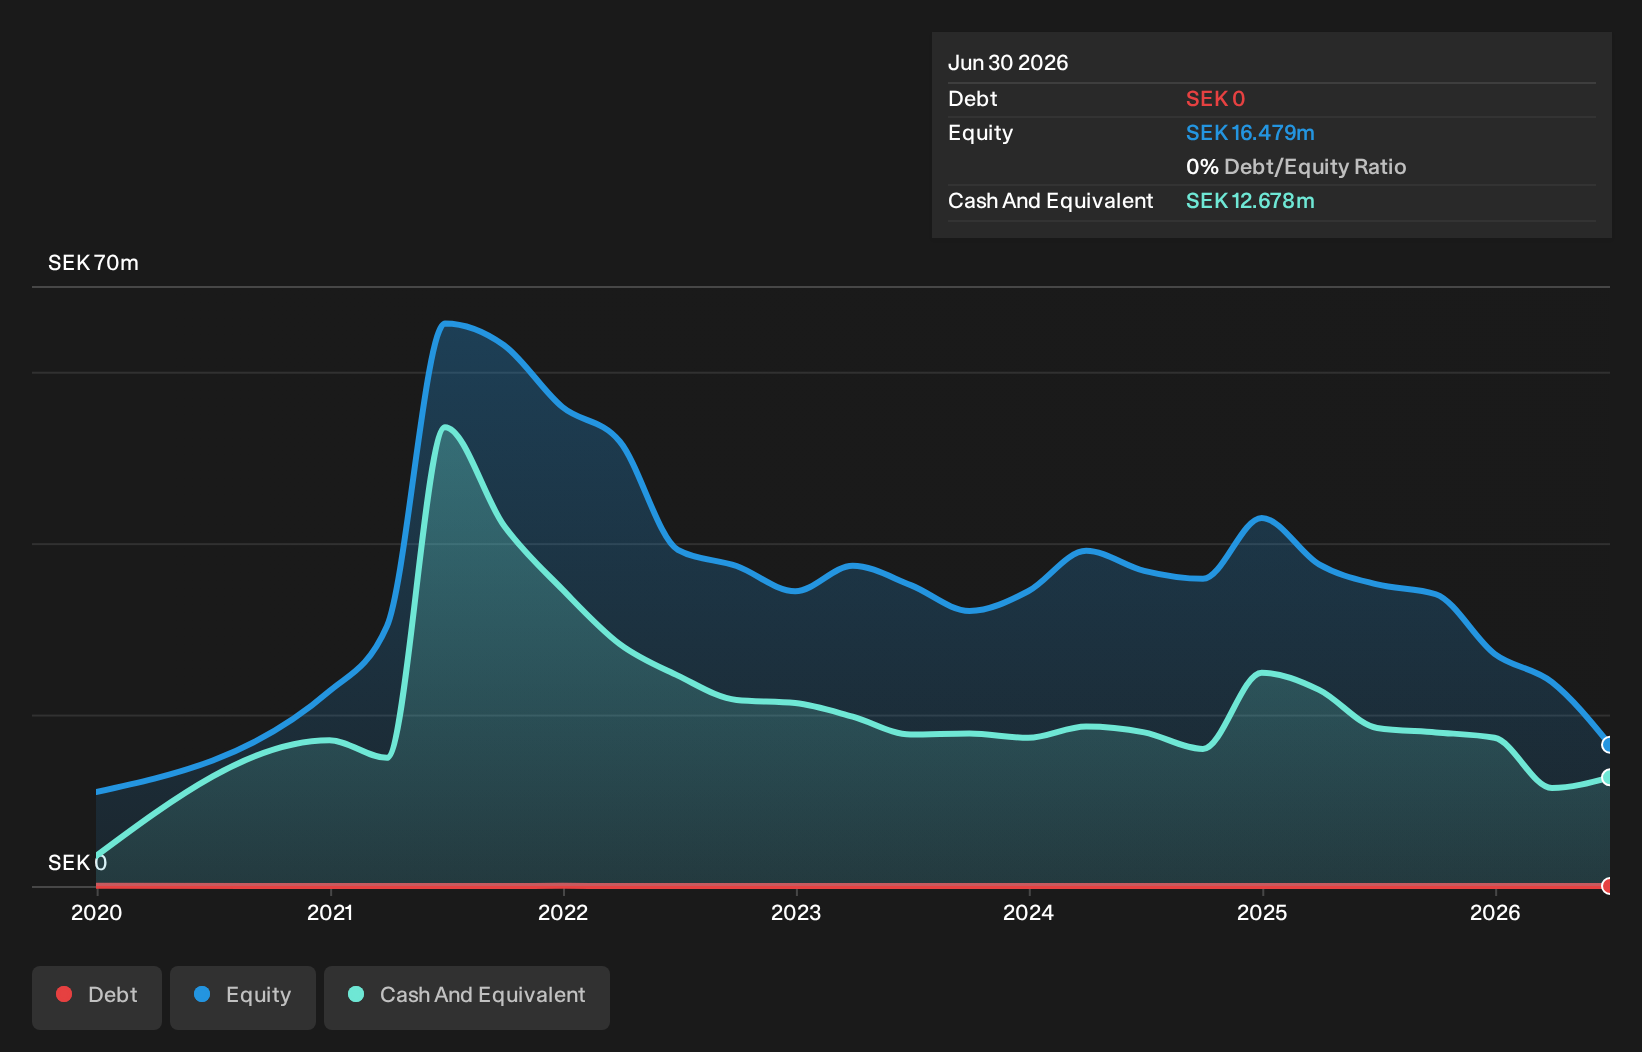Click the SEK 0 axis label
The image size is (1642, 1052).
[x=77, y=863]
